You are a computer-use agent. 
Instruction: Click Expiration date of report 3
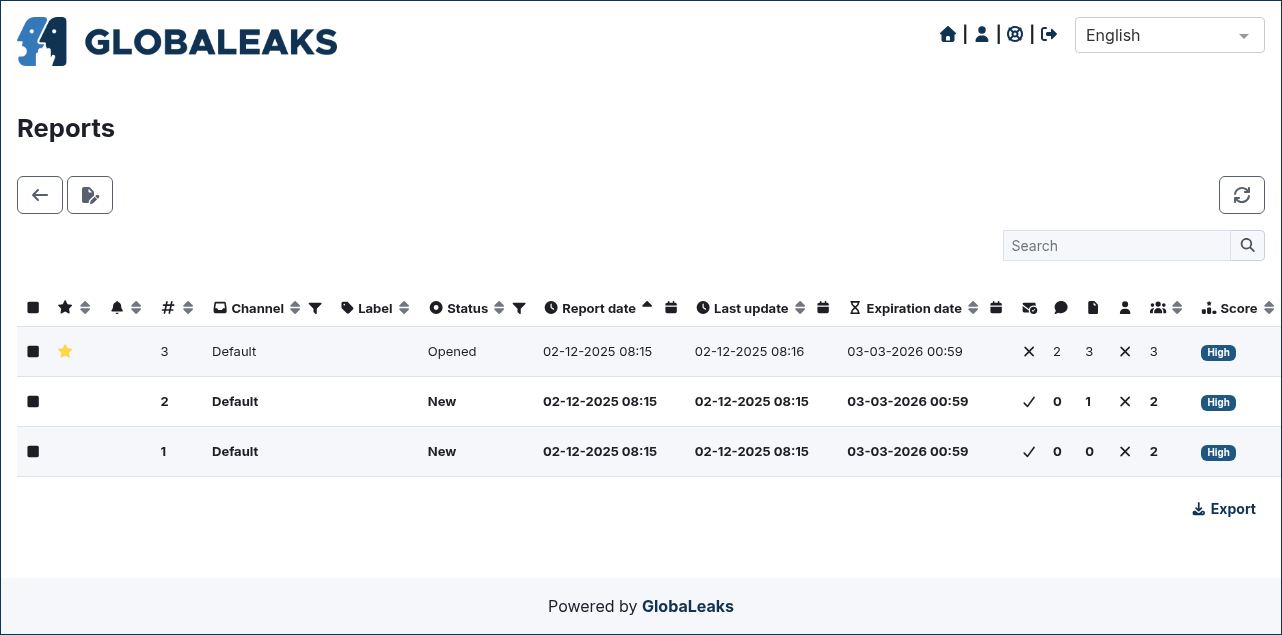tap(907, 352)
